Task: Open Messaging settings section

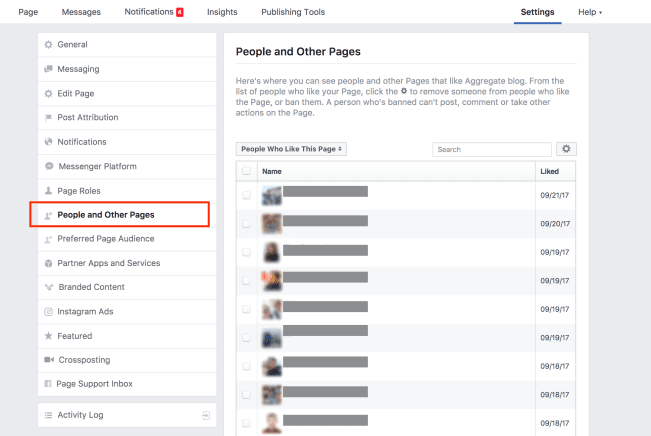Action: pyautogui.click(x=127, y=69)
